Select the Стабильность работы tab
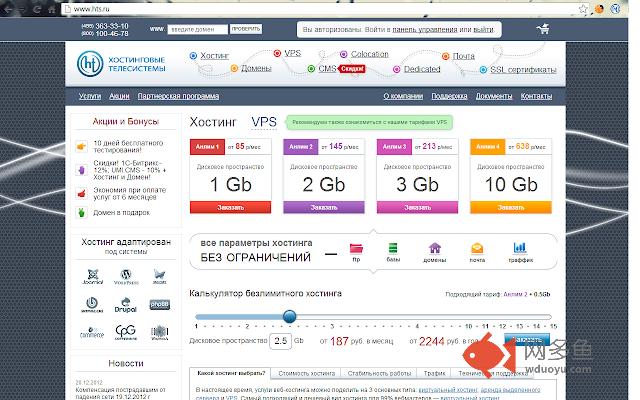Screen dimensions: 640x400 (379, 373)
